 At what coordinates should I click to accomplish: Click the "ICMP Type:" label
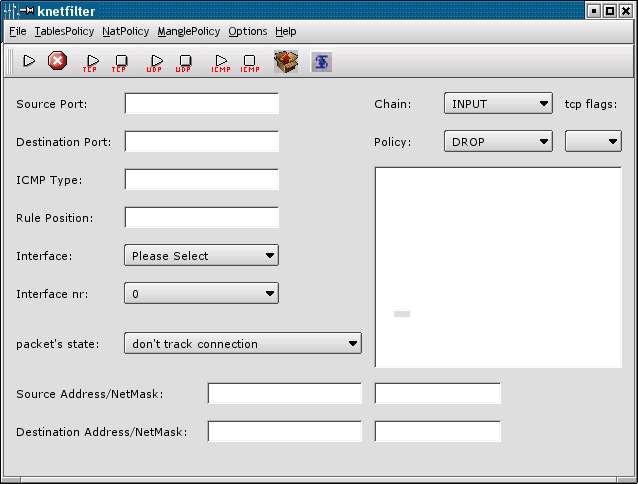[49, 180]
